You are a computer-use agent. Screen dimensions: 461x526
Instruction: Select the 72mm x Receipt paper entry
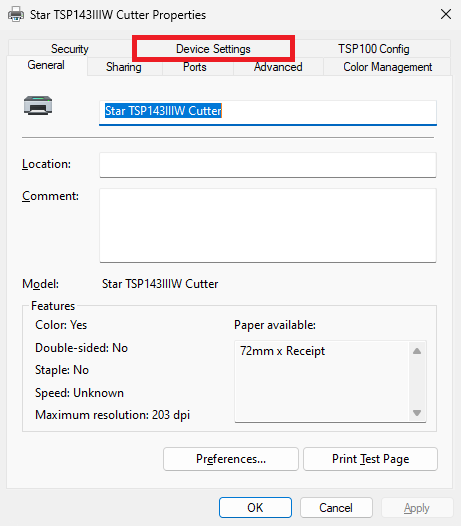(283, 351)
